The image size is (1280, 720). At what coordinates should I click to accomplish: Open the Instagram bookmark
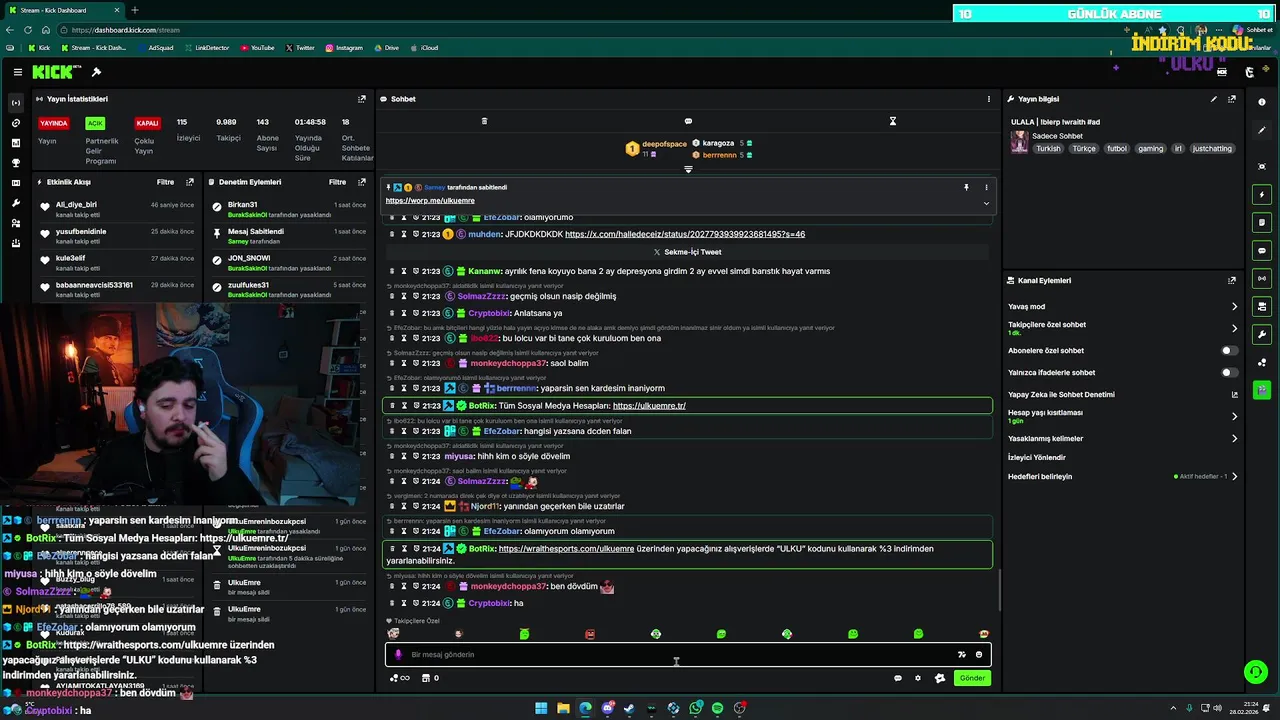[344, 48]
